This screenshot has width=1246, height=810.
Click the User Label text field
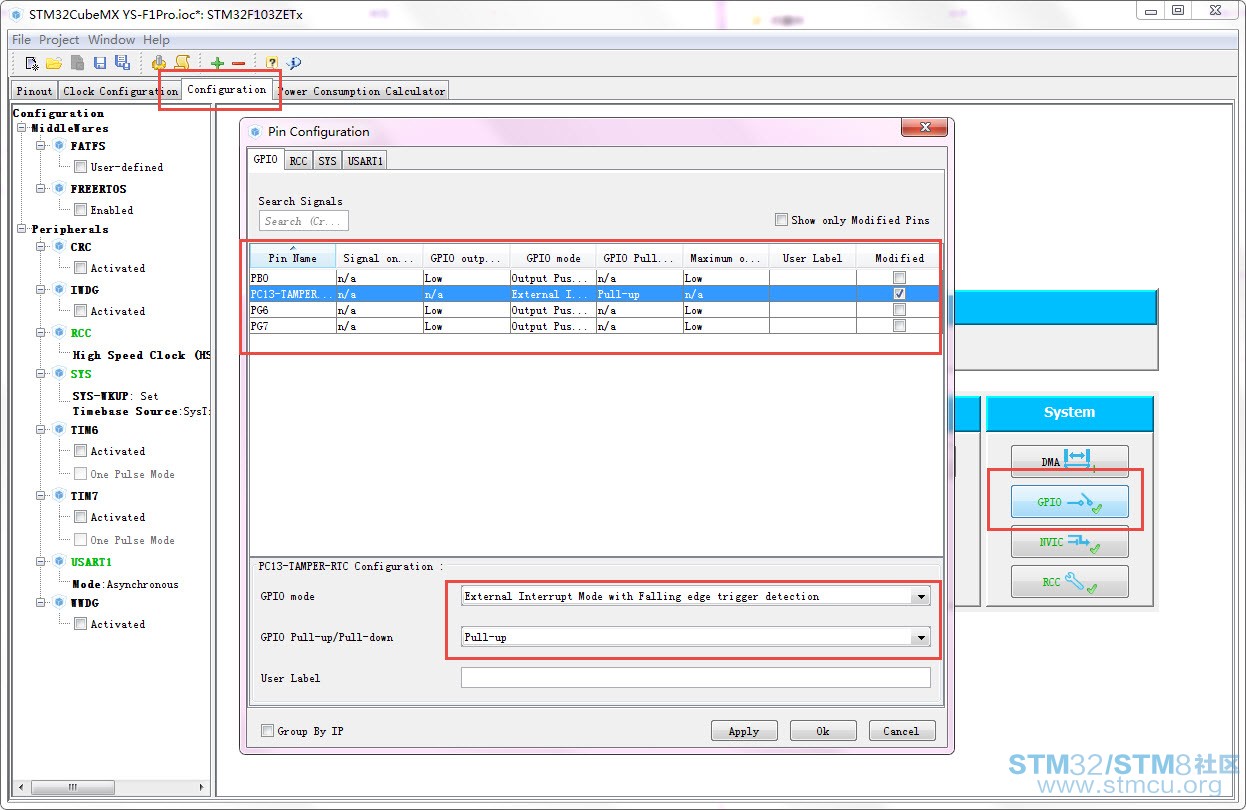696,678
